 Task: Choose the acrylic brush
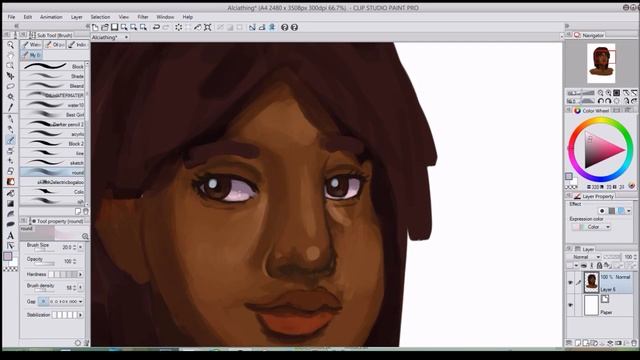53,134
